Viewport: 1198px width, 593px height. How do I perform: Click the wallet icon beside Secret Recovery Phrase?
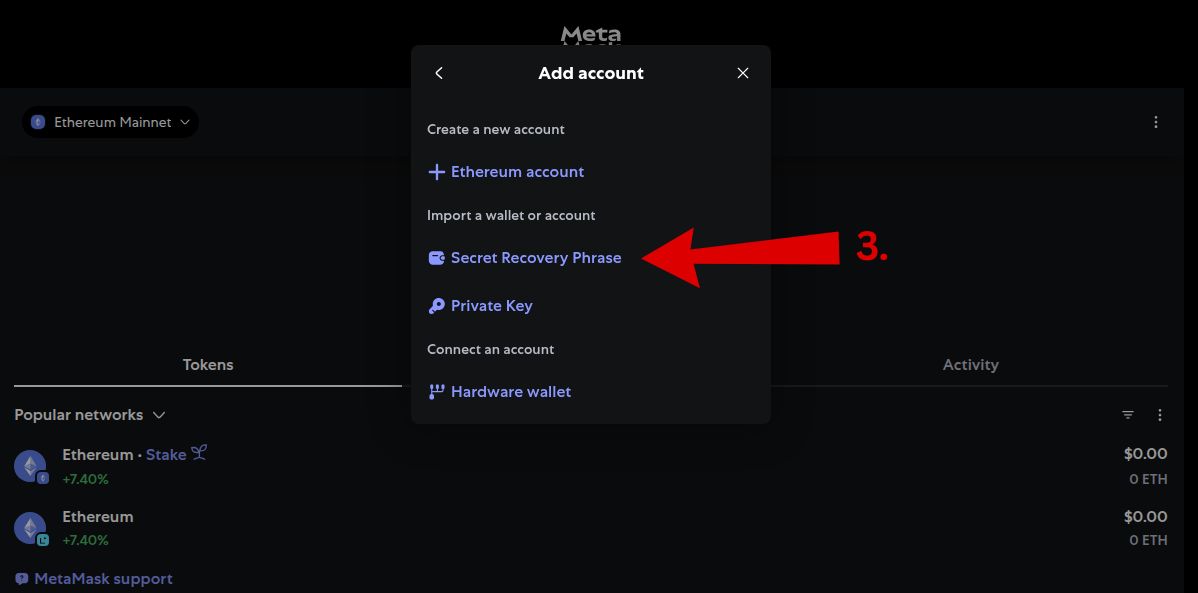[436, 257]
